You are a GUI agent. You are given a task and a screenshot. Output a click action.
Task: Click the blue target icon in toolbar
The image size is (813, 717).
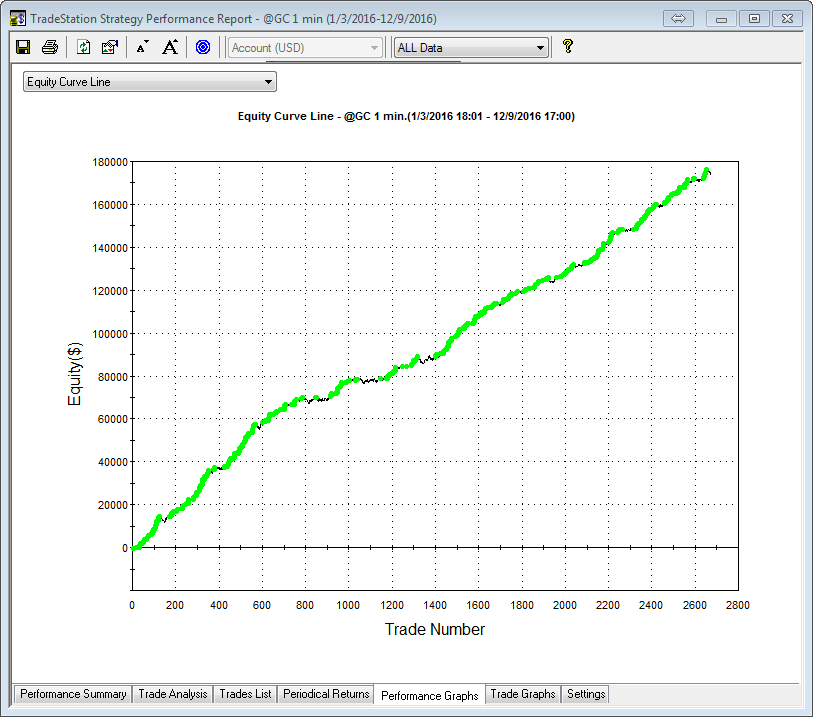[203, 47]
